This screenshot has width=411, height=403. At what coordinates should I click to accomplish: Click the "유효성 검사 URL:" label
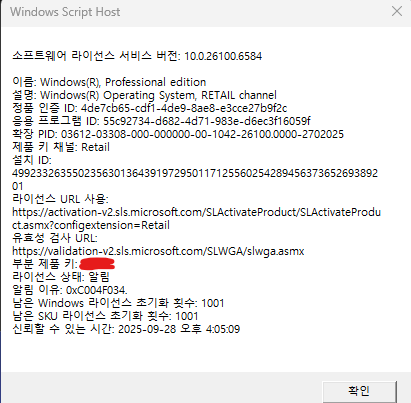click(55, 238)
